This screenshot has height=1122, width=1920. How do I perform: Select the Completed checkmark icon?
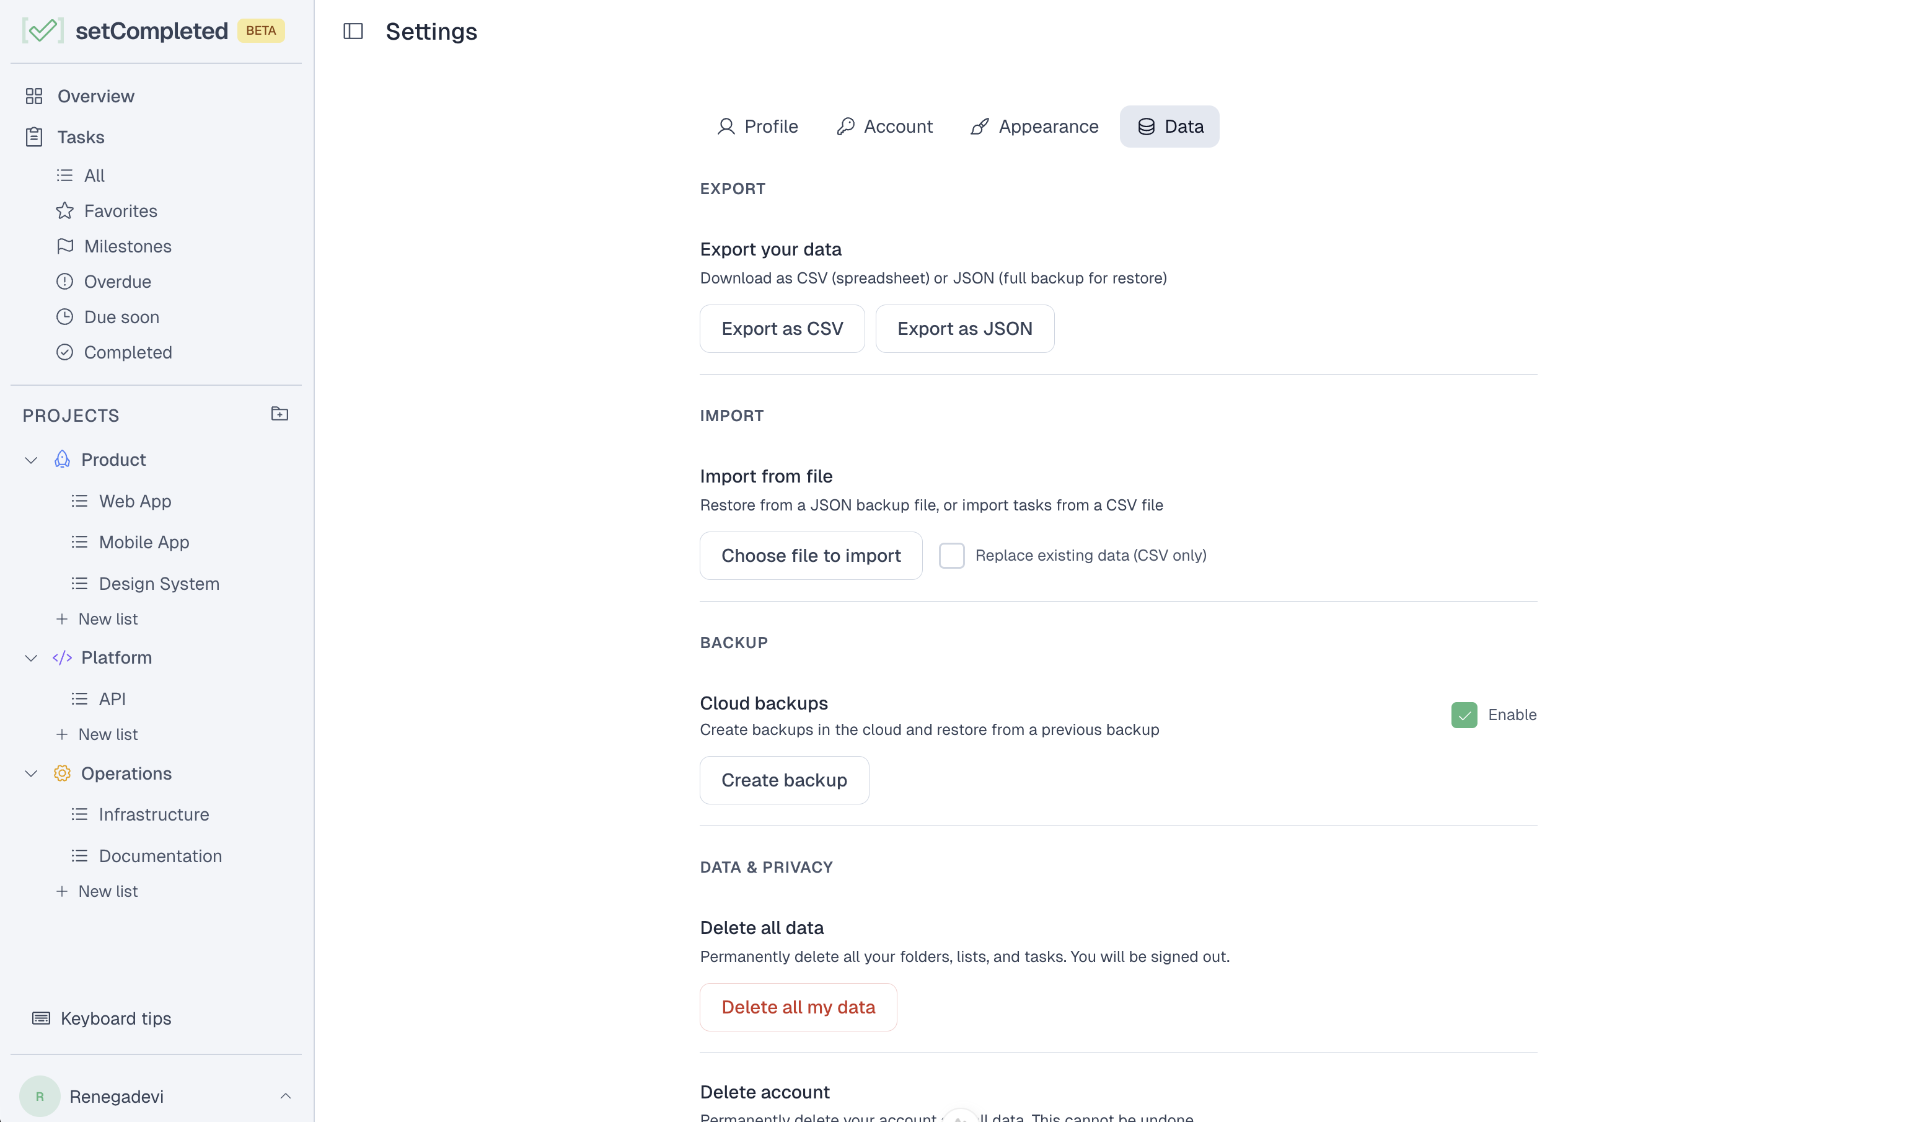coord(64,352)
